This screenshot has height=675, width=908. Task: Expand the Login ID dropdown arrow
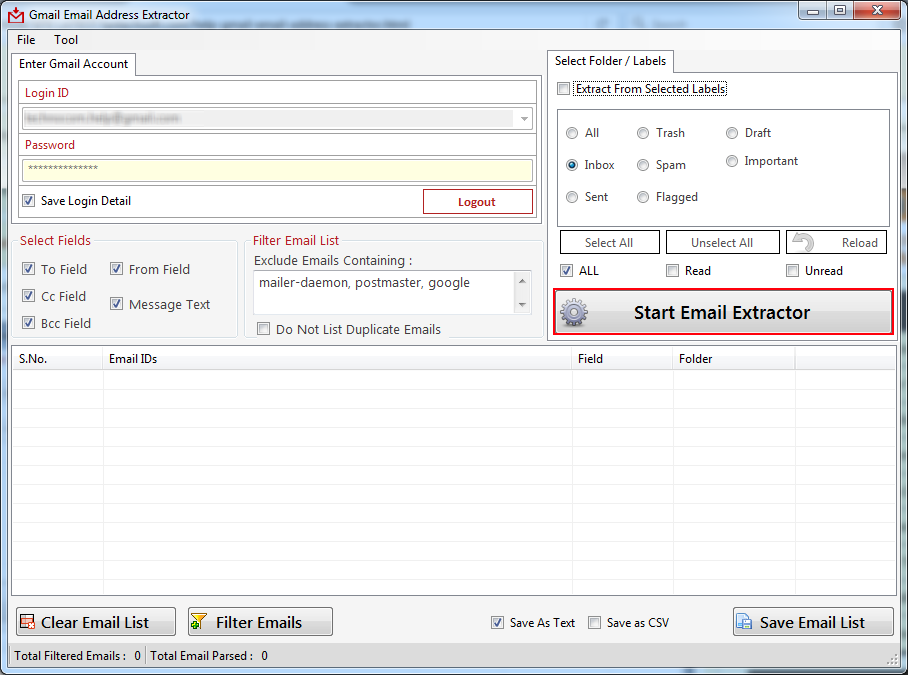click(x=524, y=119)
